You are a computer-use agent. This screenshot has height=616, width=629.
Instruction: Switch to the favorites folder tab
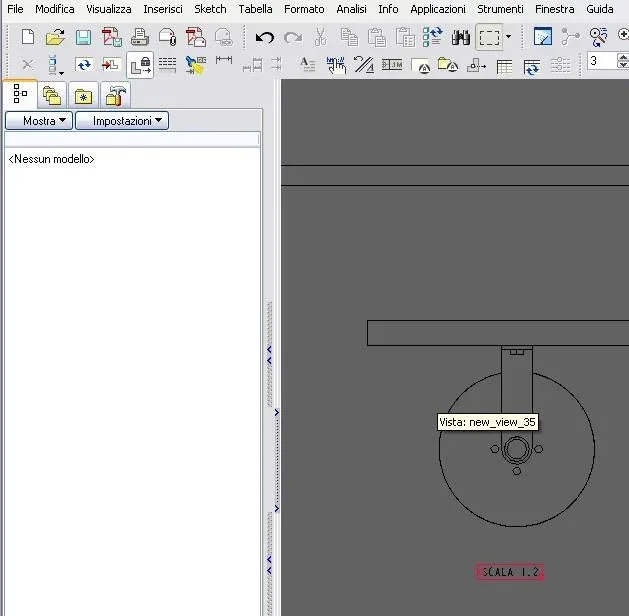click(x=83, y=95)
